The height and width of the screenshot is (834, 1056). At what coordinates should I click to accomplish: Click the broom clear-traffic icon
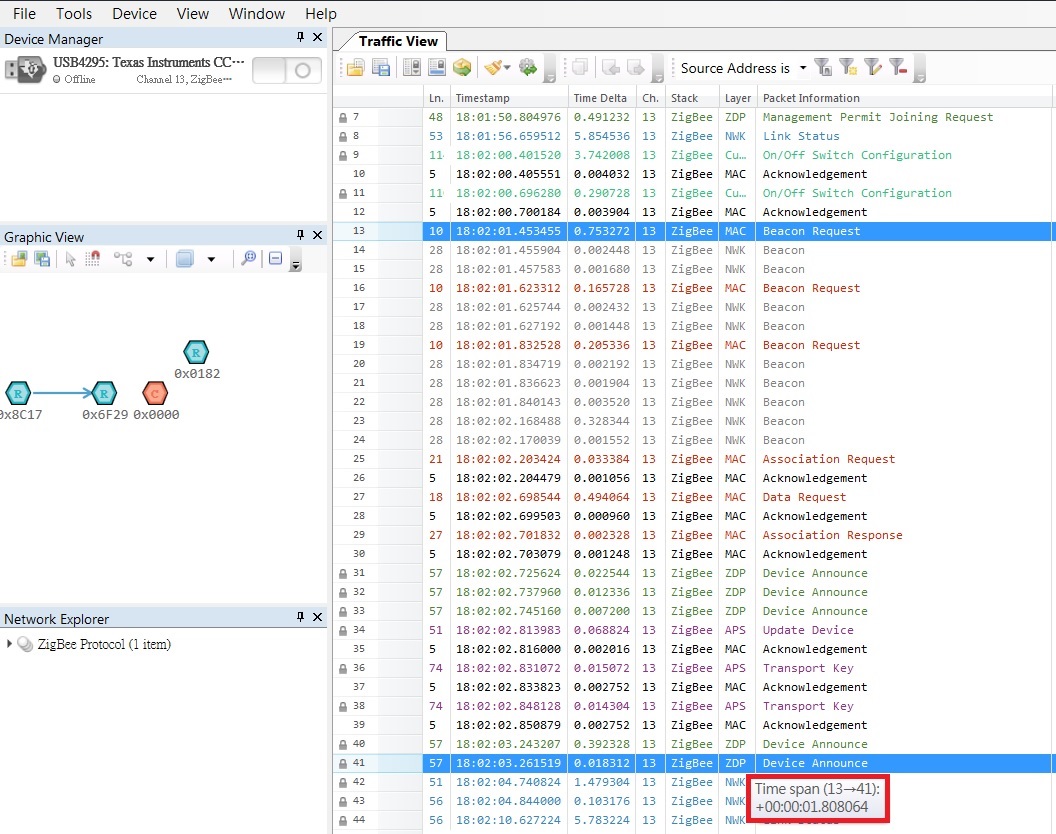(x=492, y=68)
